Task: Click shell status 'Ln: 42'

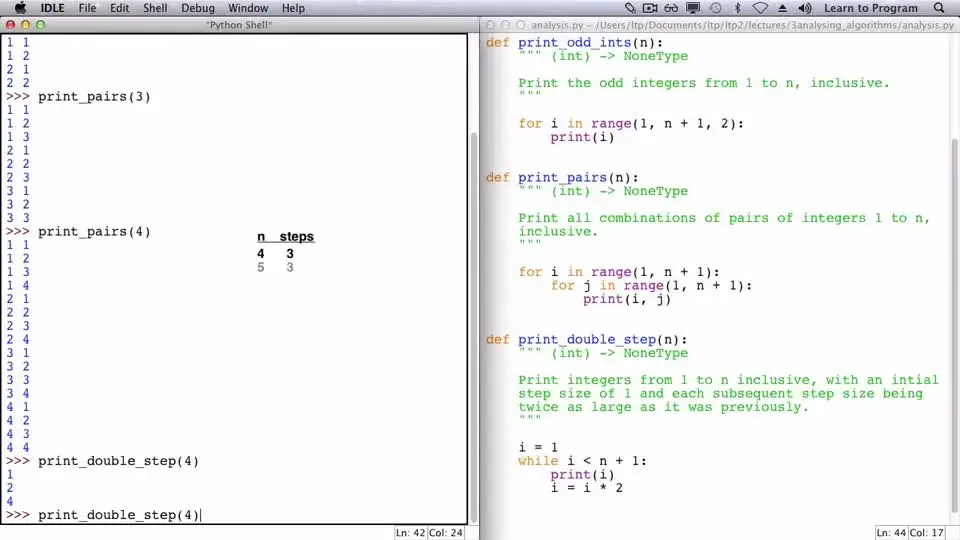Action: (410, 533)
